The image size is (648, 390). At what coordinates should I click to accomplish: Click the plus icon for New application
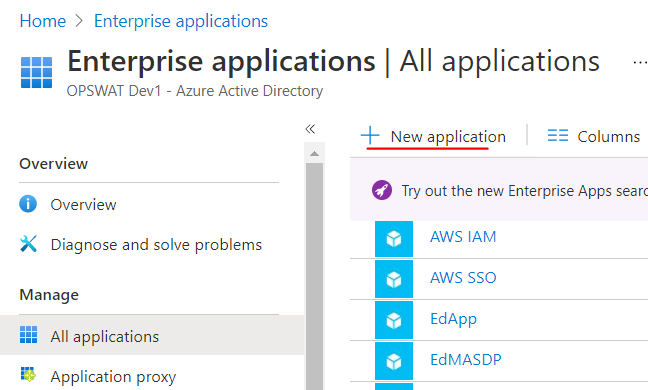(x=370, y=135)
